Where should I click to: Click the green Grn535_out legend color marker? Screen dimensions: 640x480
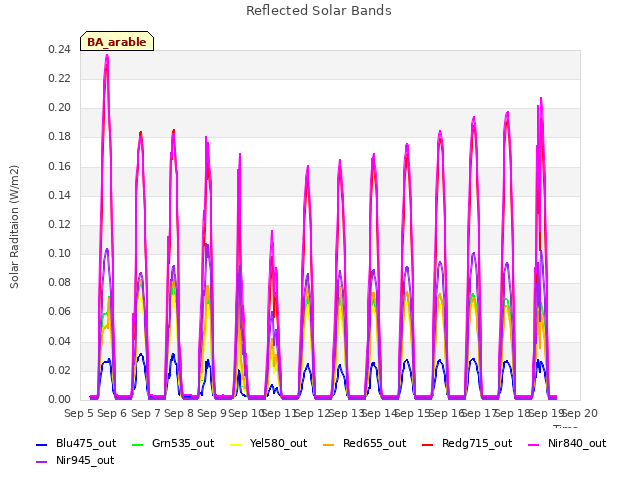point(138,444)
